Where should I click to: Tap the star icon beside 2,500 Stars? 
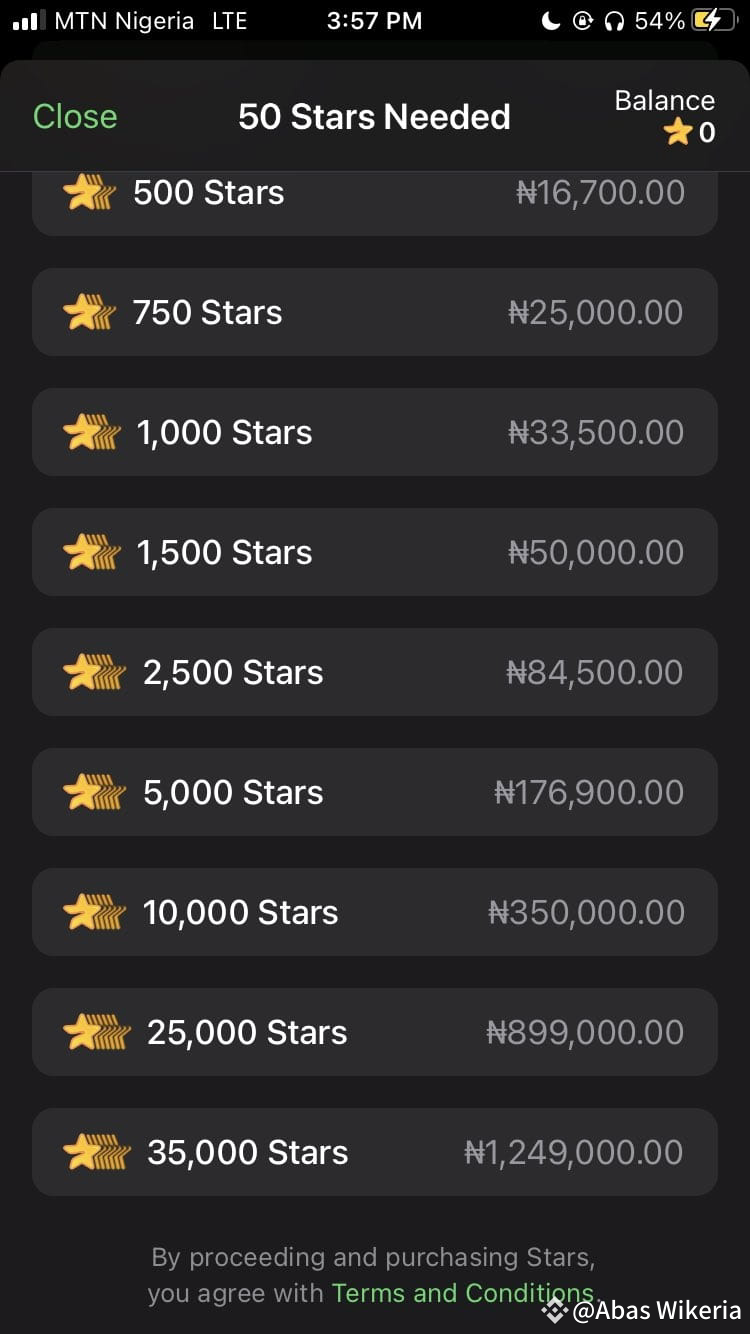click(94, 673)
